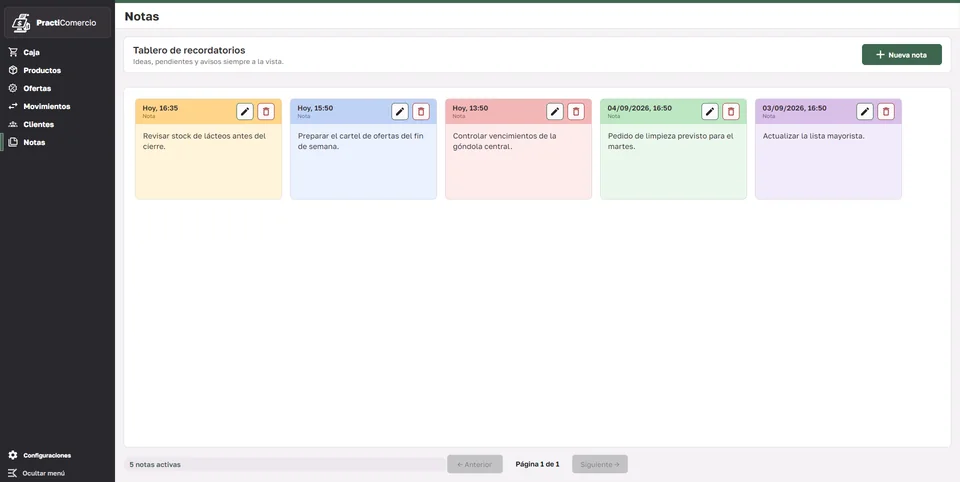This screenshot has height=482, width=960.
Task: Click the '04/09/2026, 16:50' timestamp
Action: (x=639, y=108)
